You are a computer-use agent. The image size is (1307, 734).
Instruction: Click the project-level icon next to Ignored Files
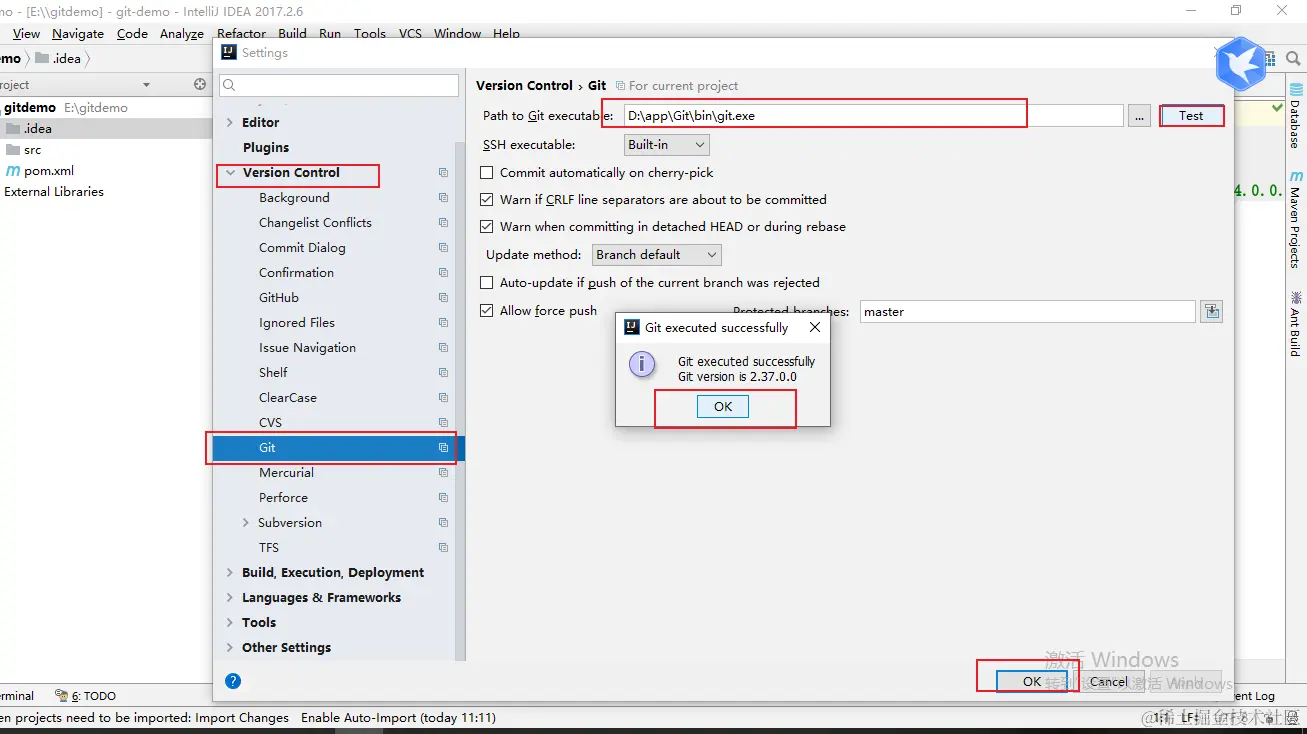[443, 323]
